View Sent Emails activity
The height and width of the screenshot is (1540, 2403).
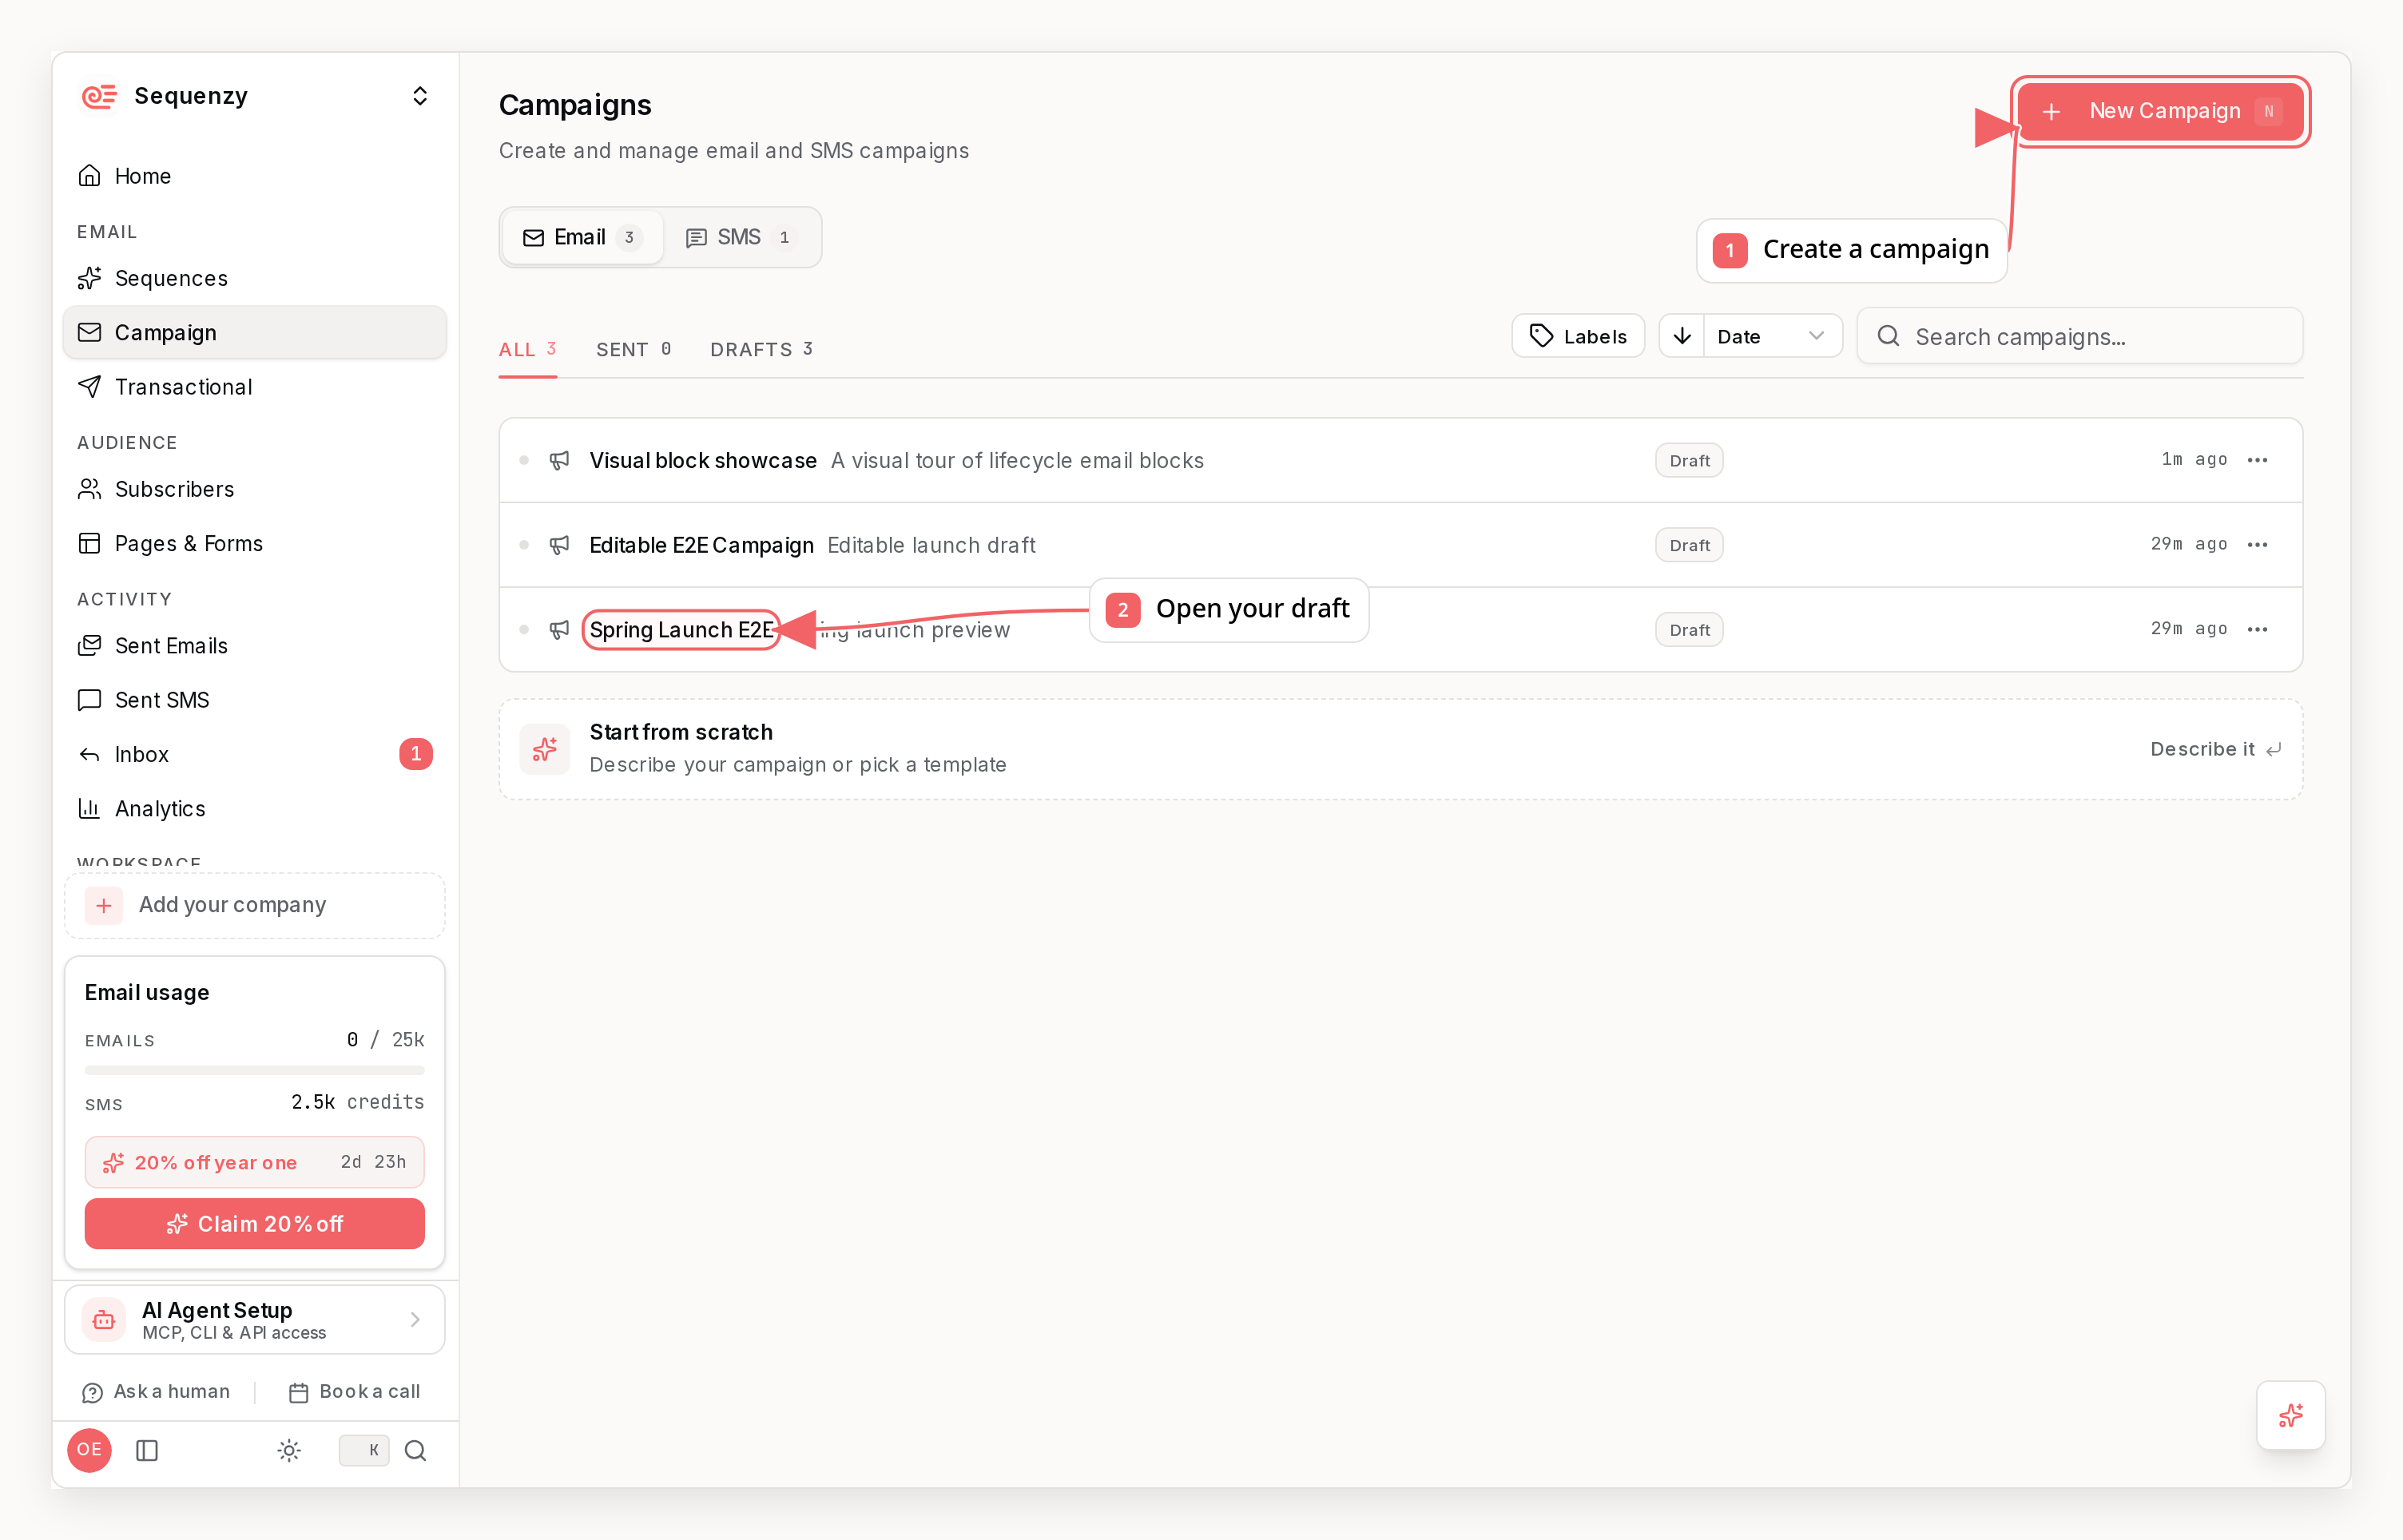(254, 646)
